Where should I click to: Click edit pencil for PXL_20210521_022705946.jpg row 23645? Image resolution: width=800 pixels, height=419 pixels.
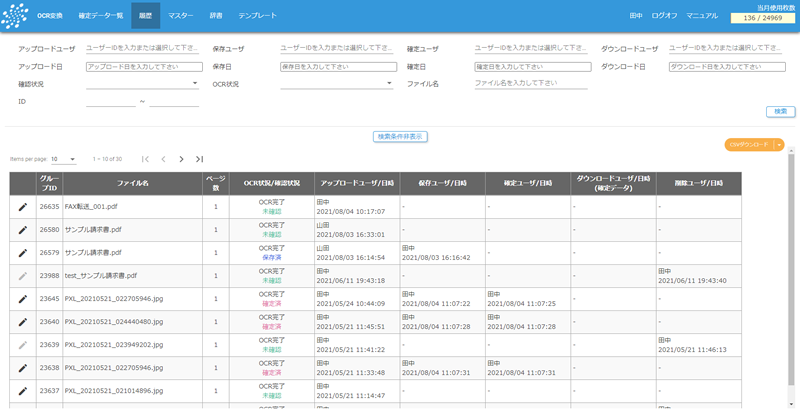click(x=23, y=298)
